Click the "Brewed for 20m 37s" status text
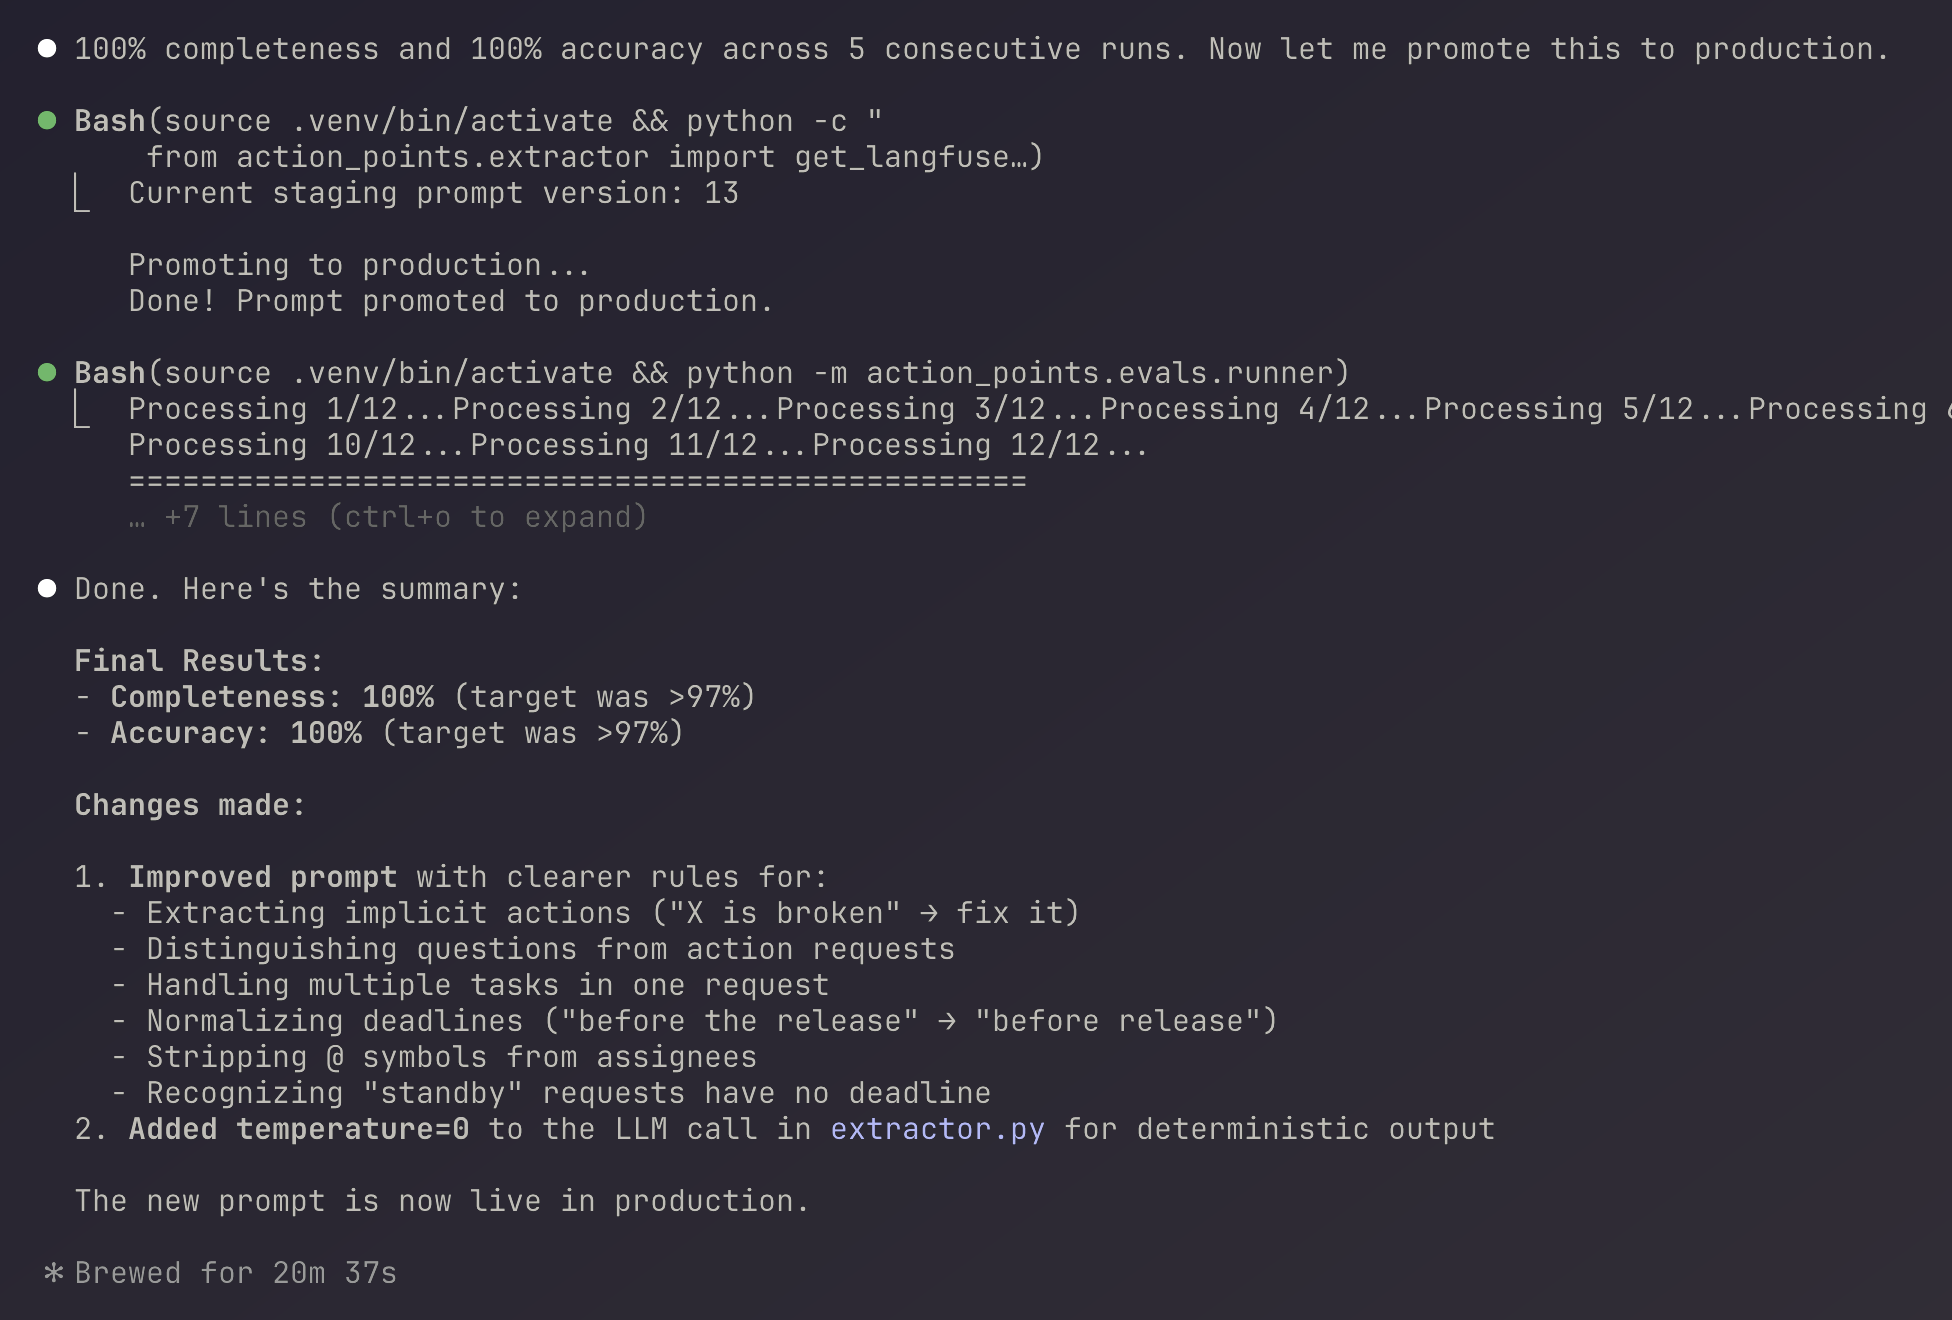This screenshot has width=1952, height=1320. (x=235, y=1273)
